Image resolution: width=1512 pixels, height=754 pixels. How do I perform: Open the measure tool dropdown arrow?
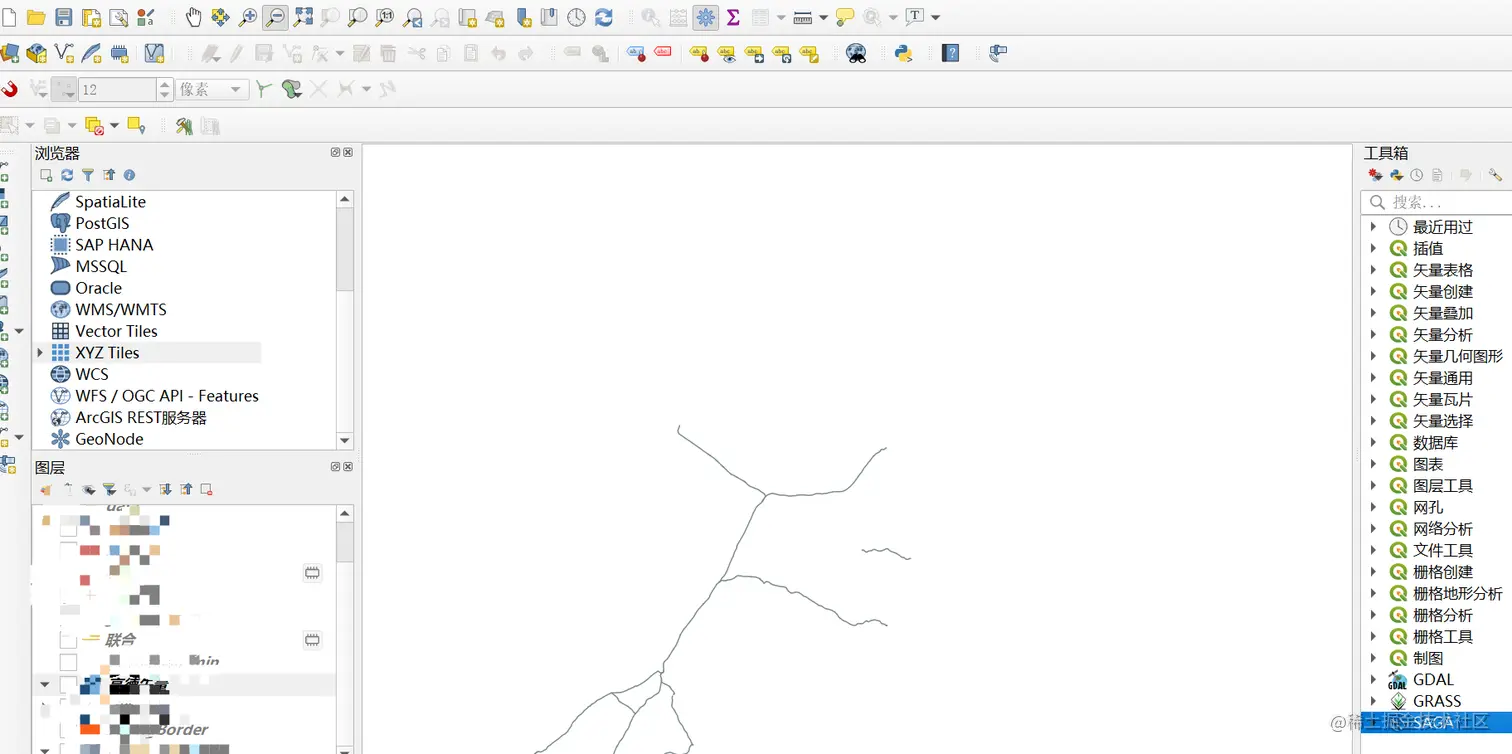tap(823, 17)
